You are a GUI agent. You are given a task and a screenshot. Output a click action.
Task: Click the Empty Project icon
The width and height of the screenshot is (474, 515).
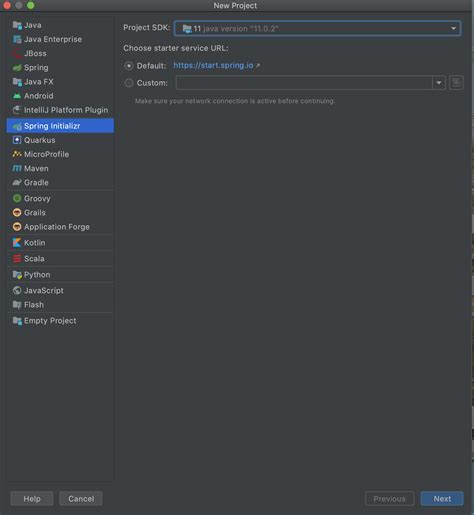coord(17,321)
